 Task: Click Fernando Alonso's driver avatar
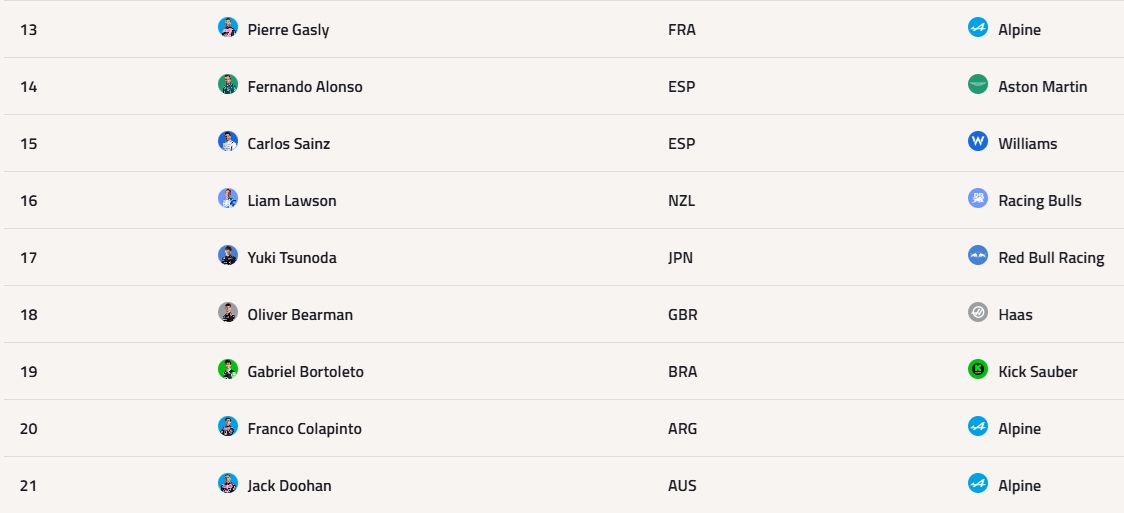(228, 85)
